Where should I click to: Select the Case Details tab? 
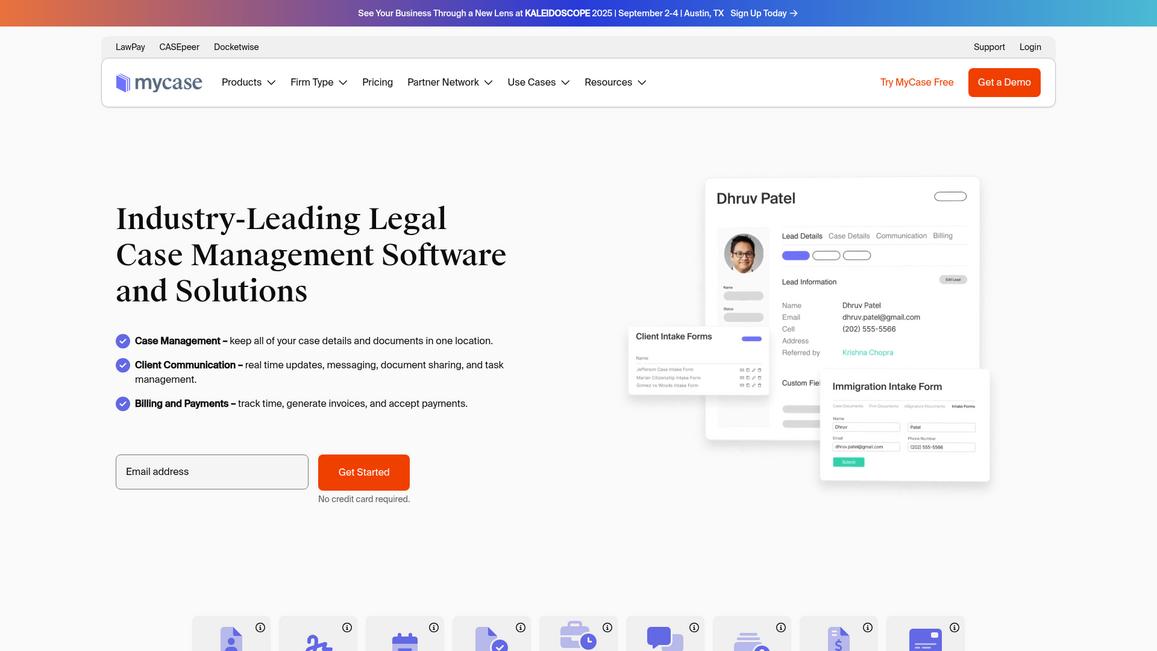[849, 236]
